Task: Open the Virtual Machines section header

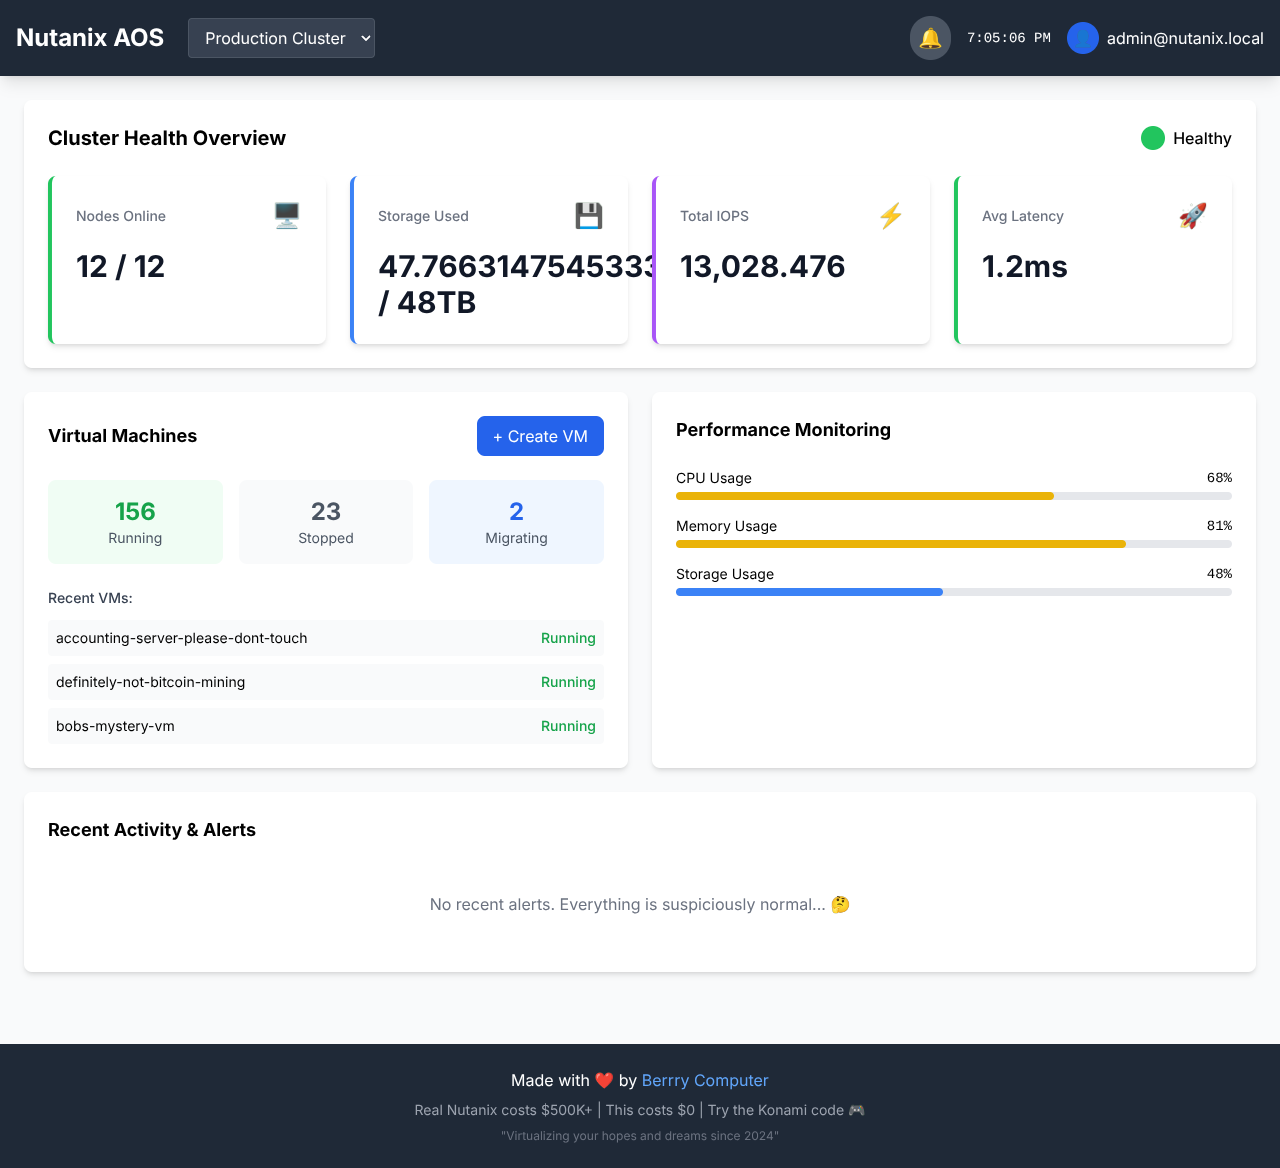Action: coord(122,436)
